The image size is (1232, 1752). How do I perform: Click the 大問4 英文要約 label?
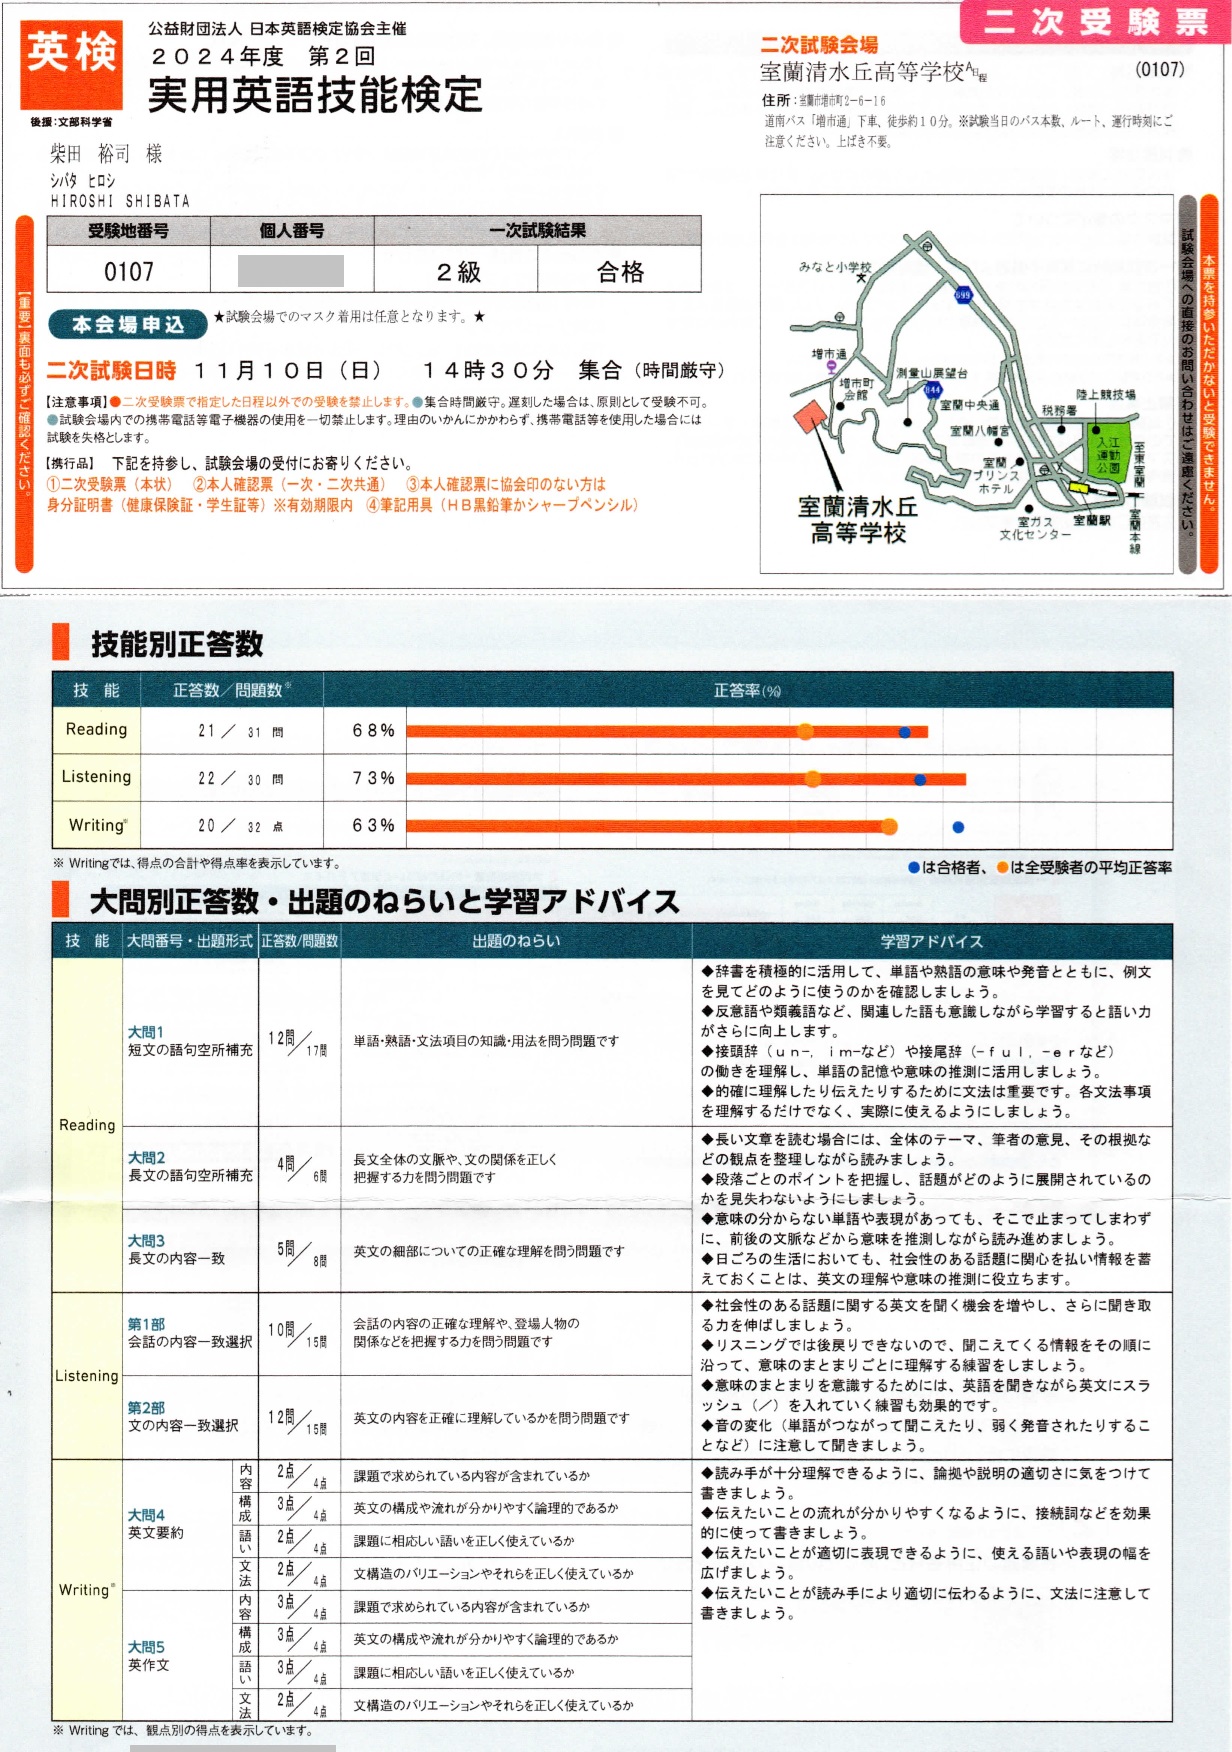(x=156, y=1524)
